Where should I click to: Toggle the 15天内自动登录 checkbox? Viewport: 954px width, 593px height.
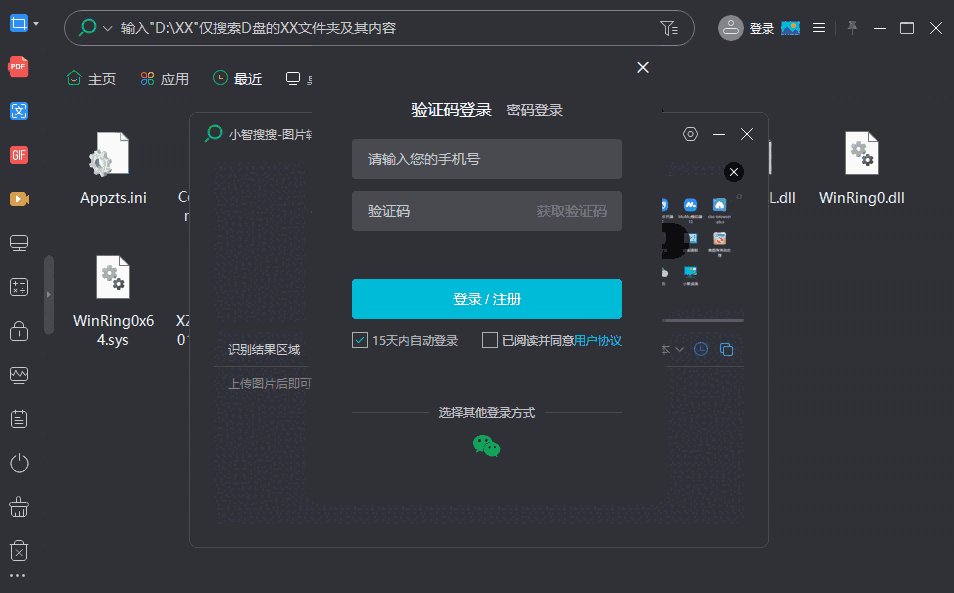pos(360,340)
